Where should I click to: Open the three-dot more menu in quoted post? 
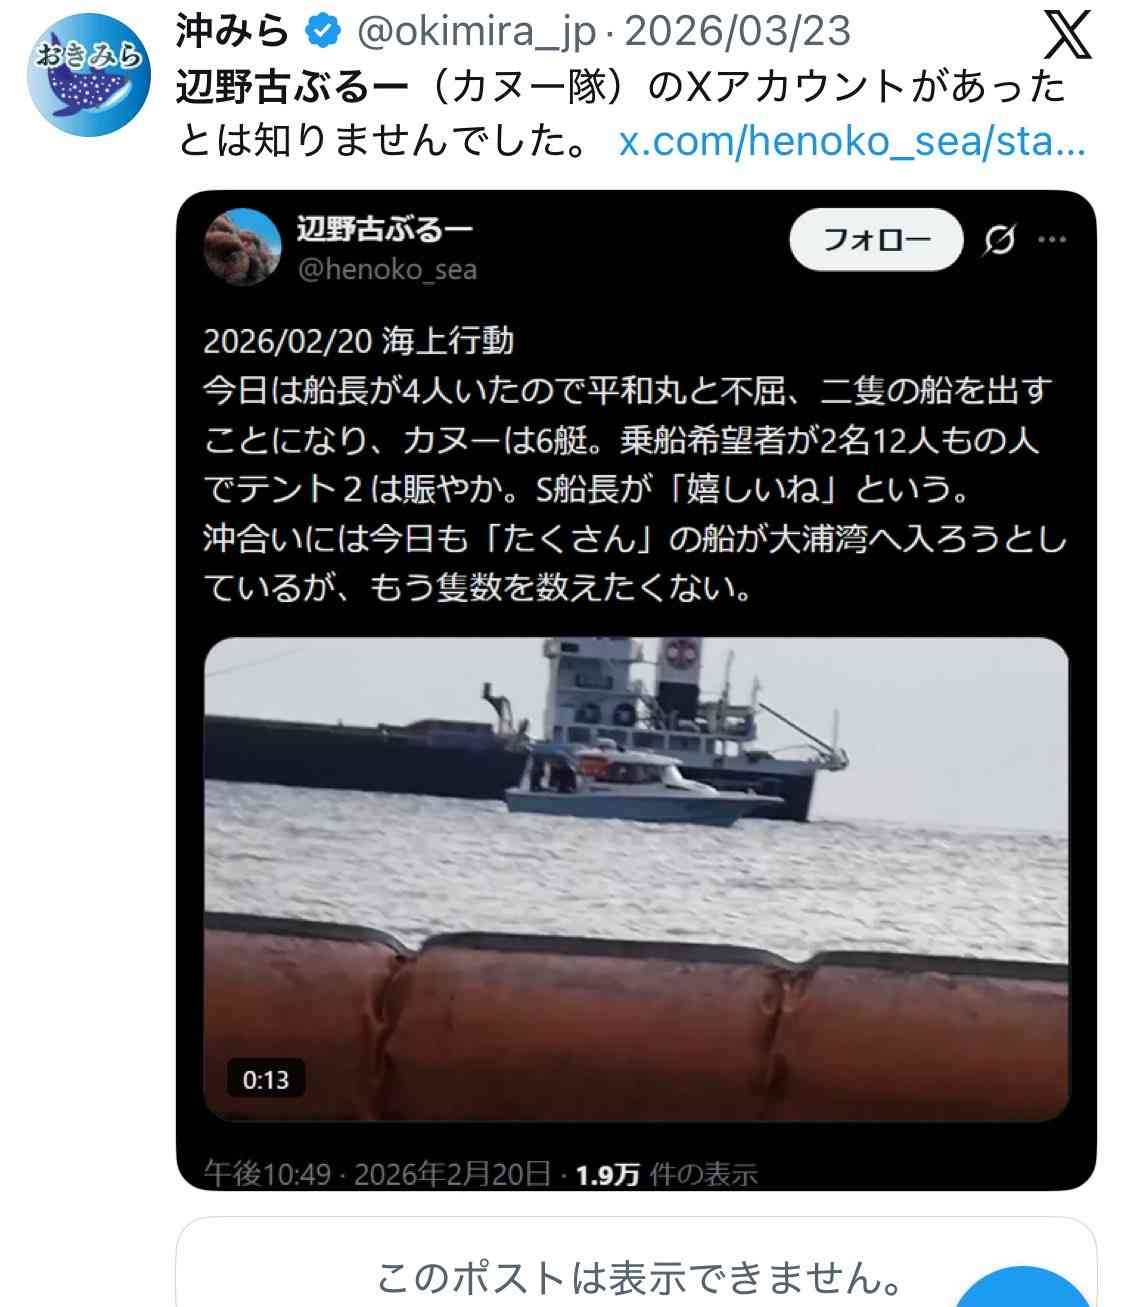pos(1051,240)
